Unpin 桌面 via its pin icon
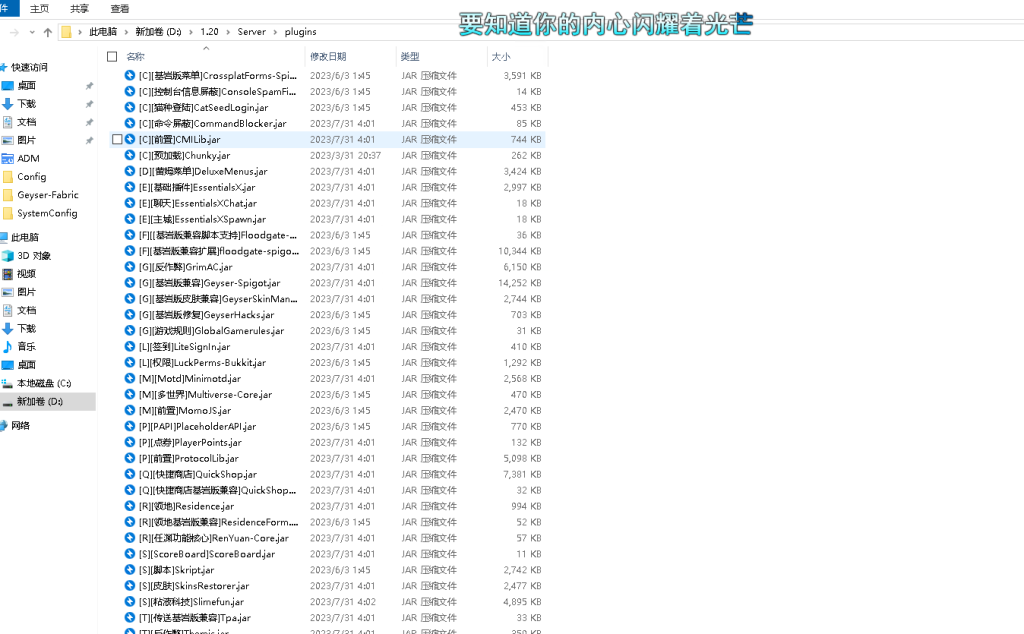 point(89,86)
